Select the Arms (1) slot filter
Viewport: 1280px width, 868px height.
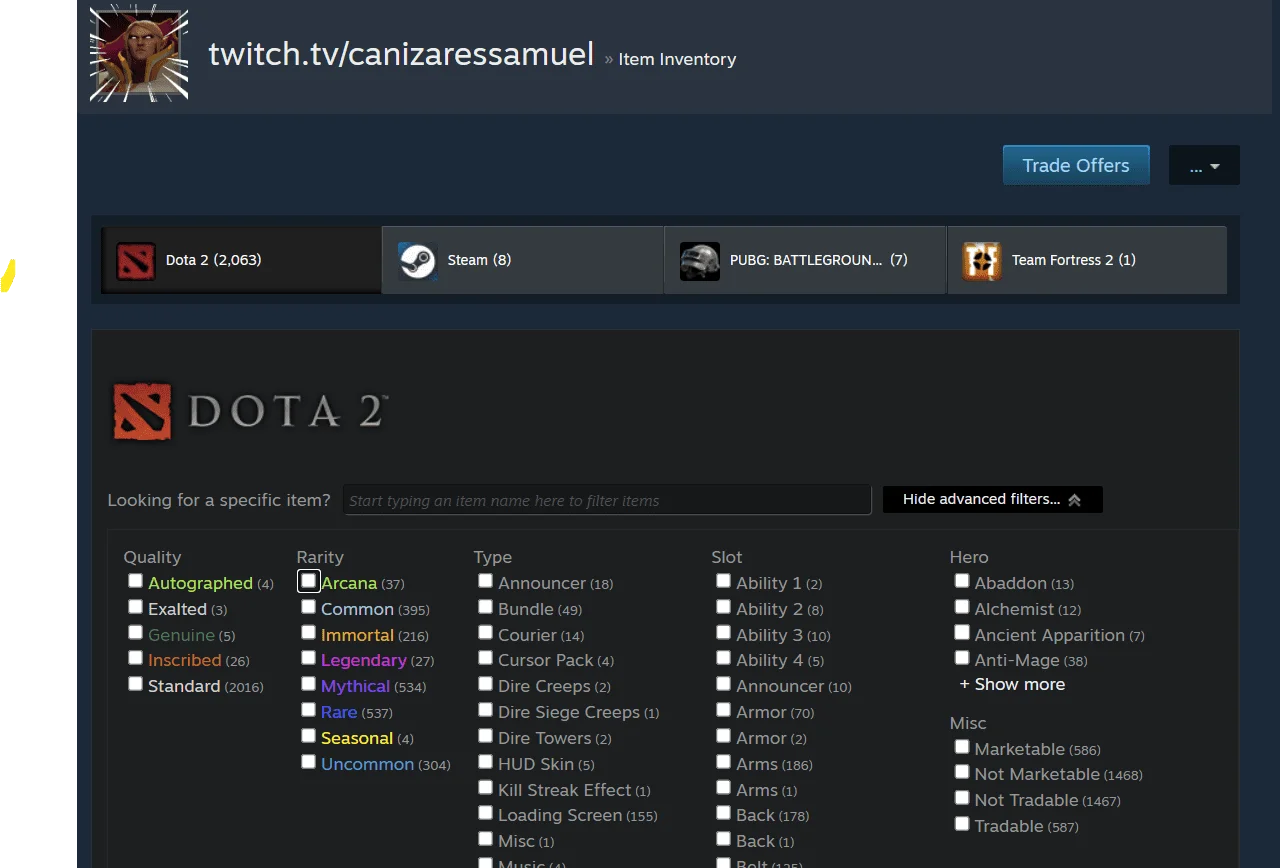723,788
